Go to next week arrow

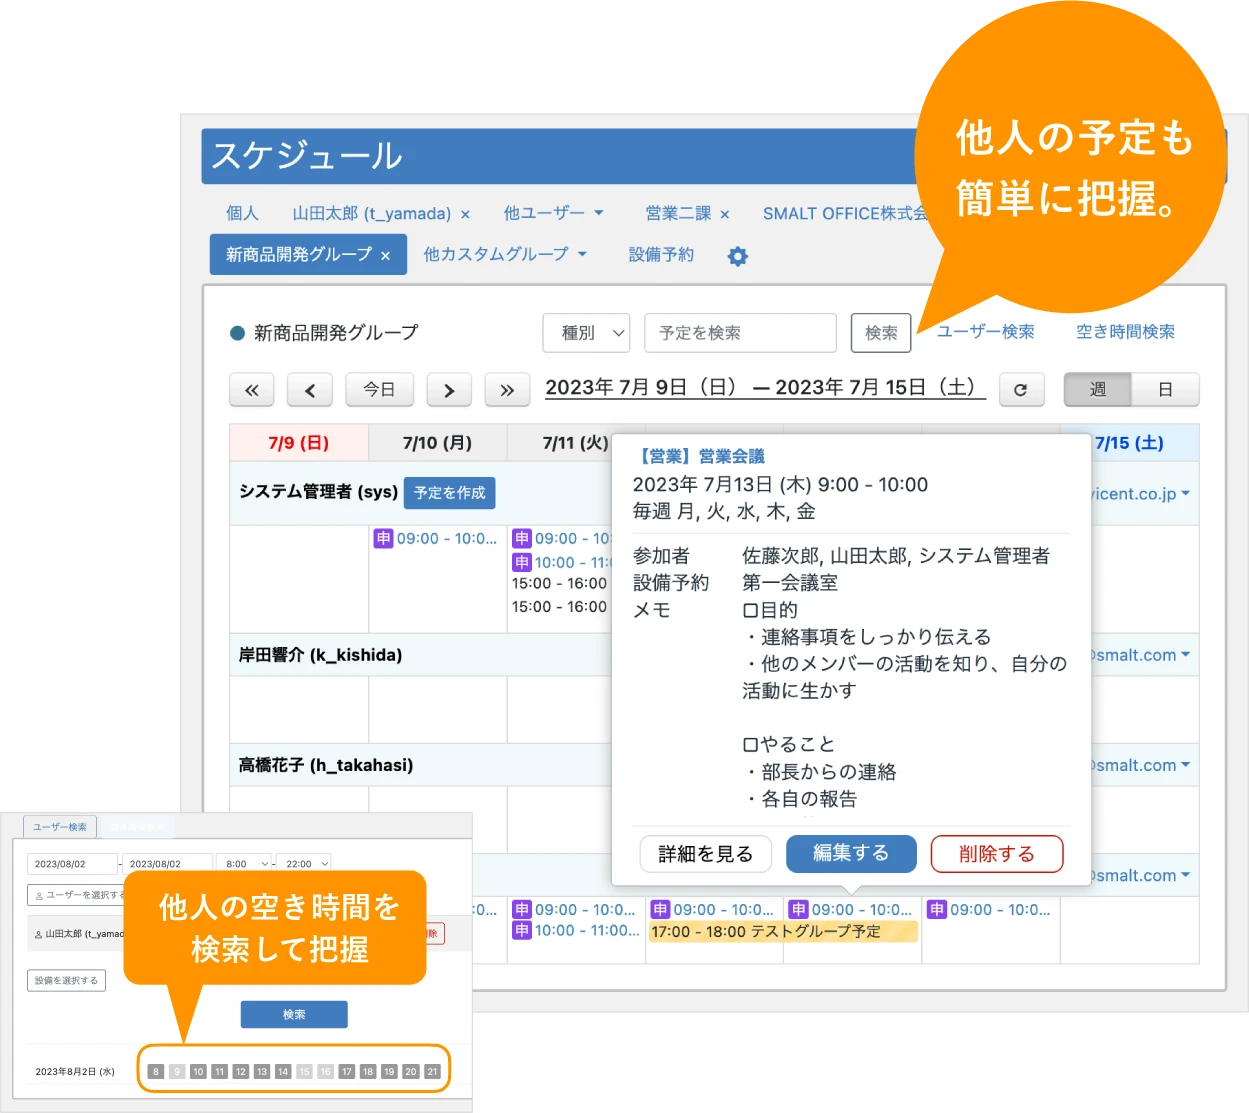pos(449,390)
